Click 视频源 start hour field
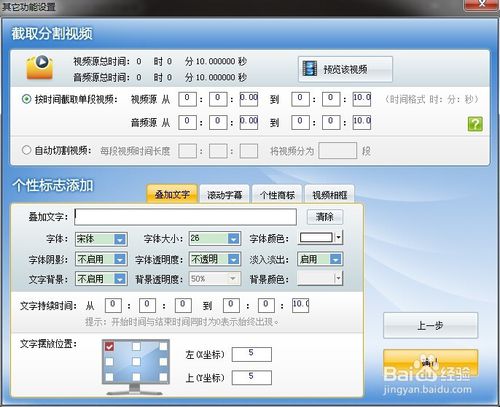Image resolution: width=500 pixels, height=407 pixels. coord(187,99)
